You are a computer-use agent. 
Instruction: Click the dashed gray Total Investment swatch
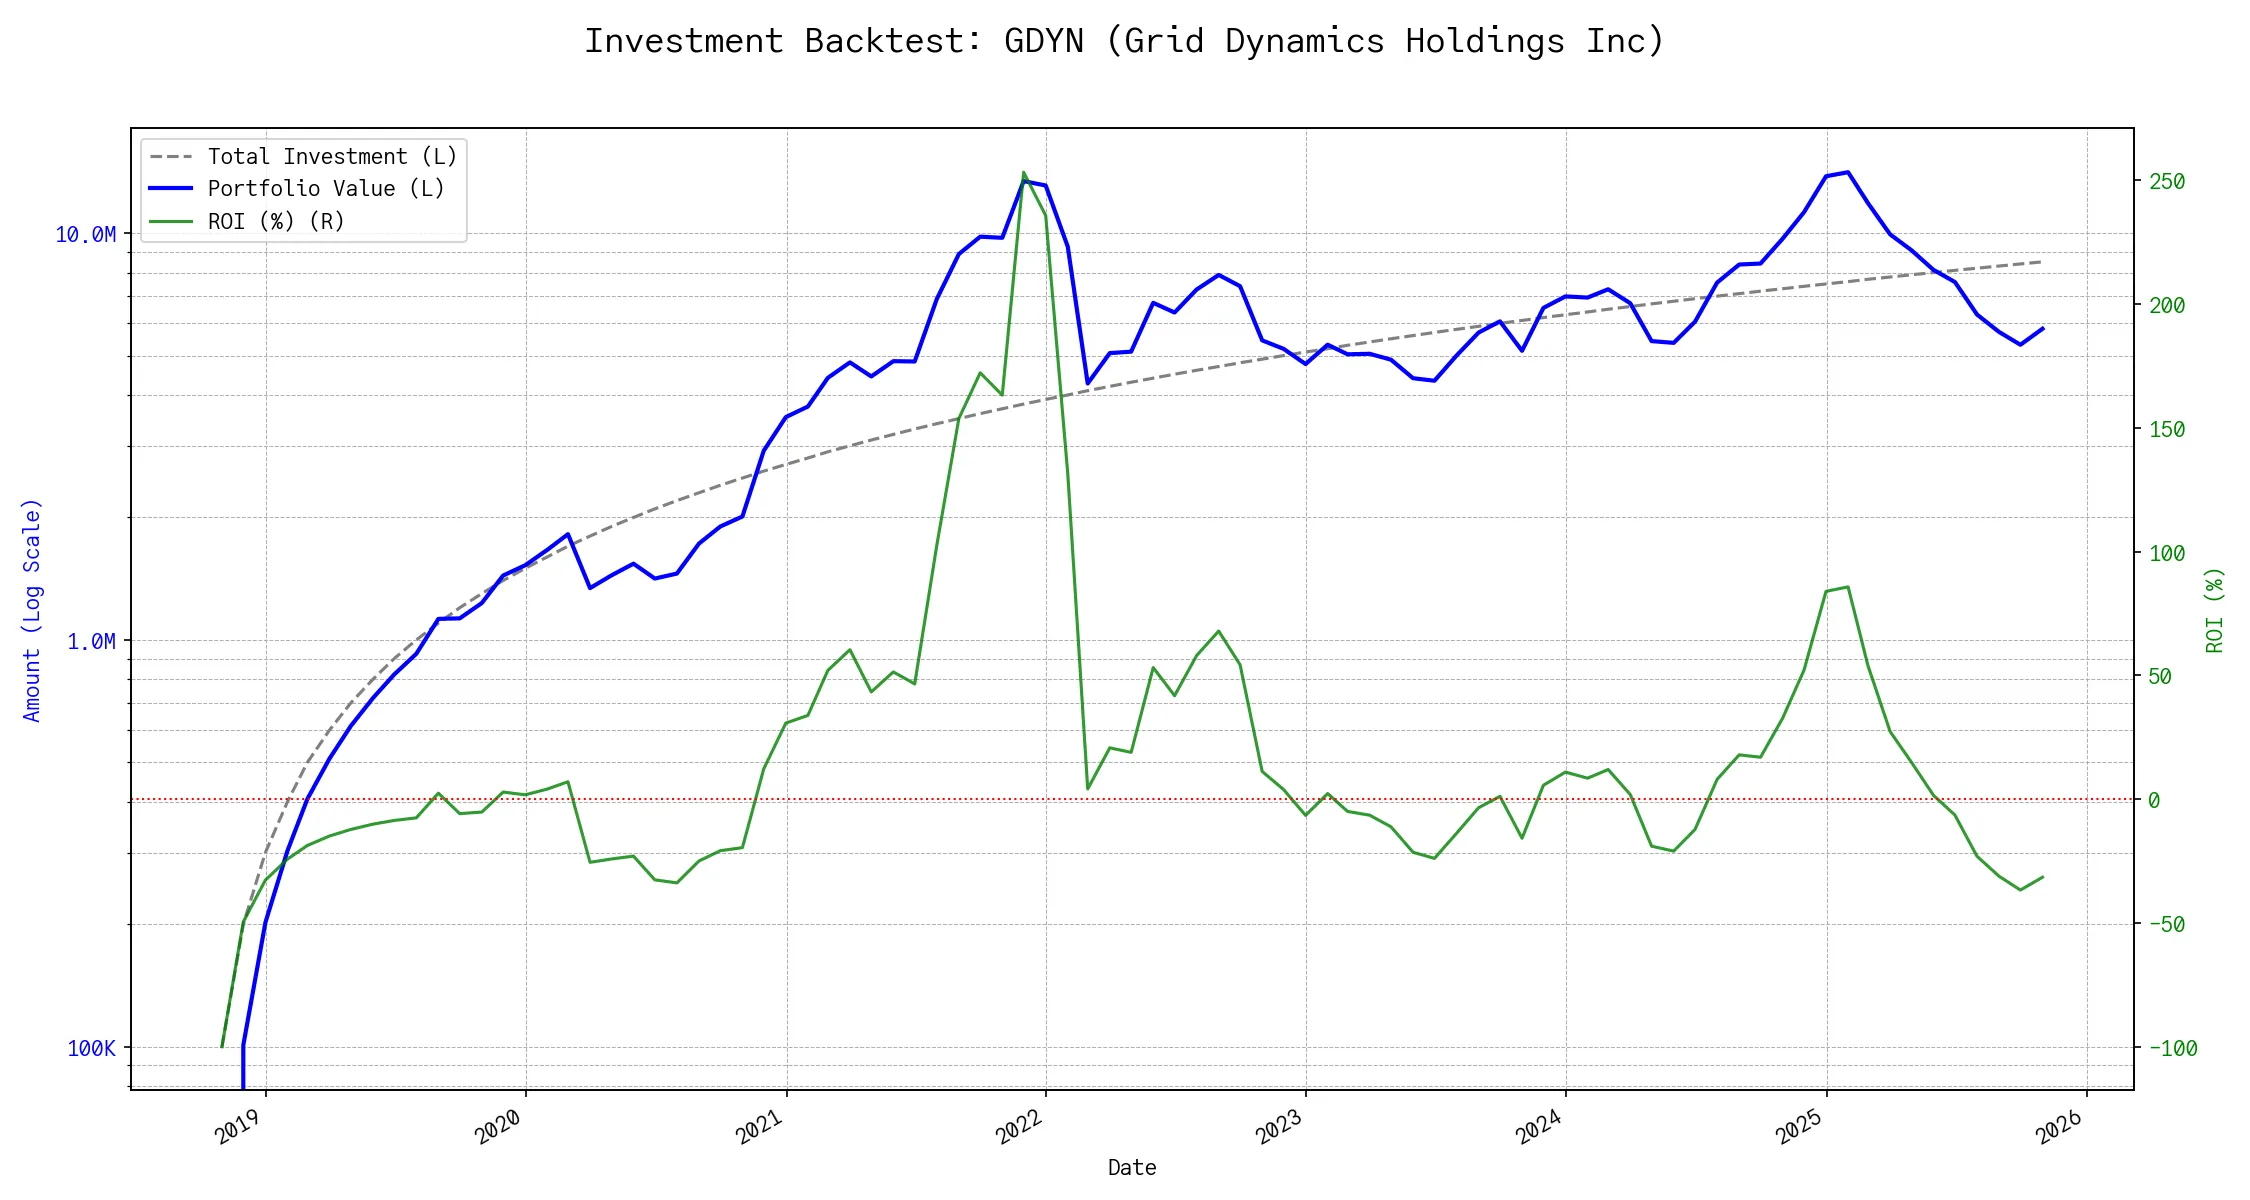tap(170, 157)
